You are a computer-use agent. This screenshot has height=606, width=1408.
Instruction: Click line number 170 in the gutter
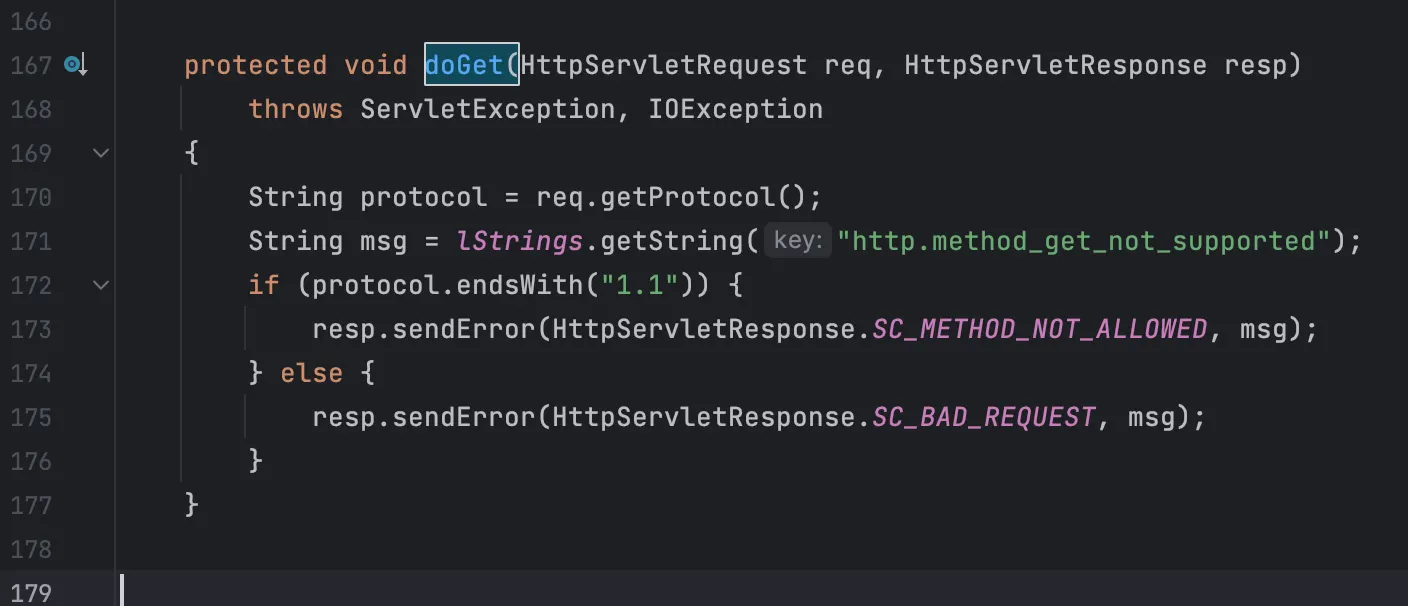[31, 197]
